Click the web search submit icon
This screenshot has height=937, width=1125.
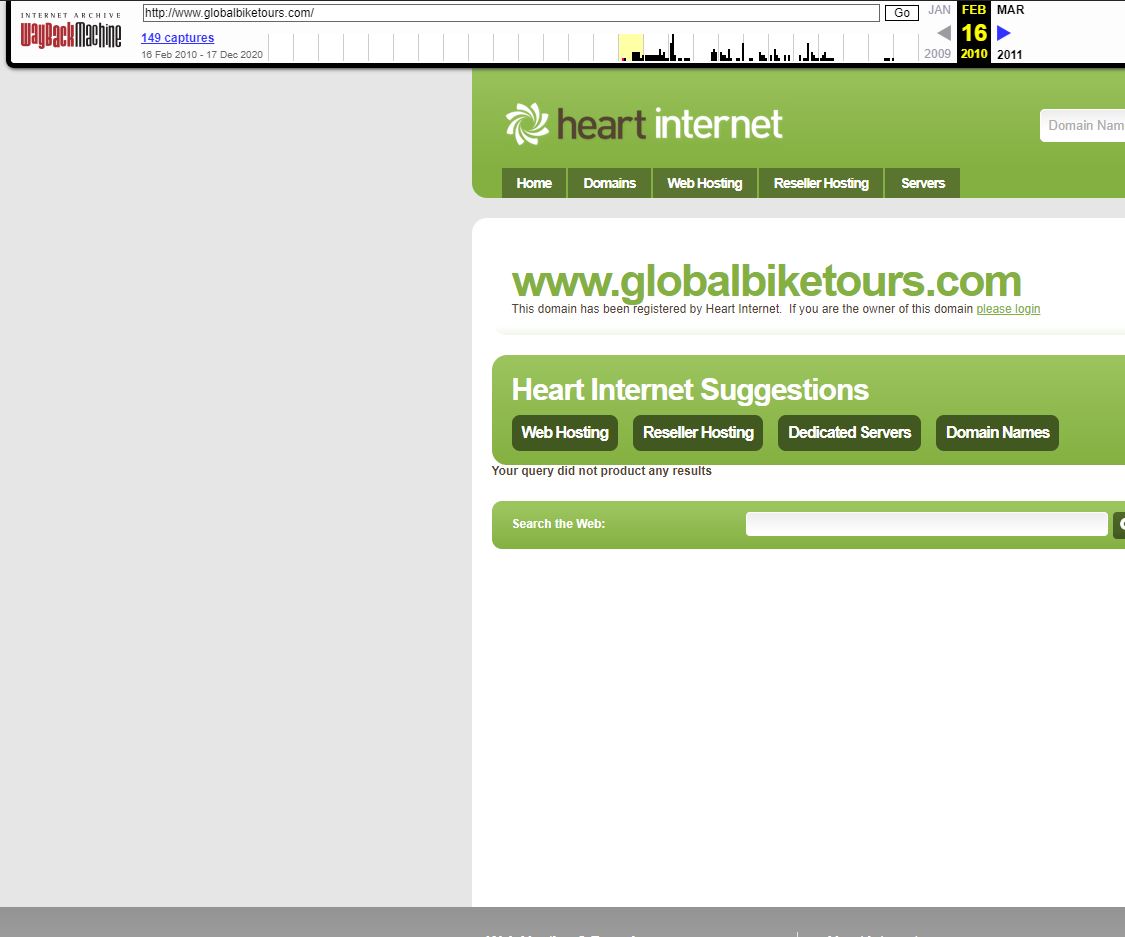click(x=1120, y=524)
